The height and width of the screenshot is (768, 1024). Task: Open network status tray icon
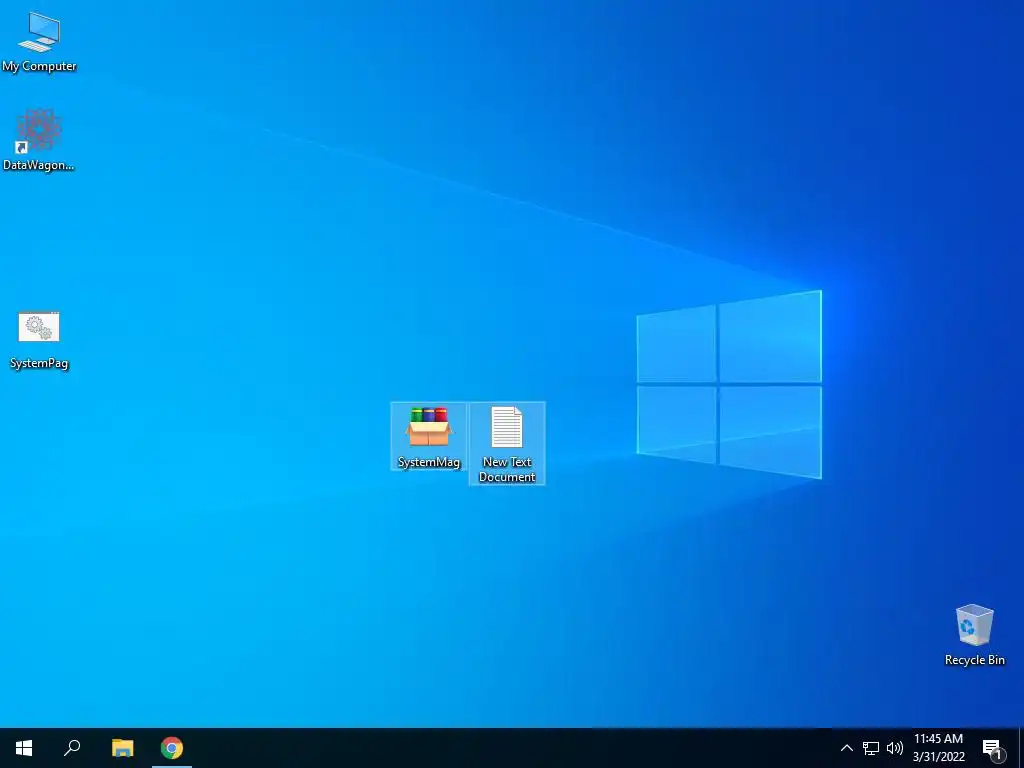coord(871,748)
